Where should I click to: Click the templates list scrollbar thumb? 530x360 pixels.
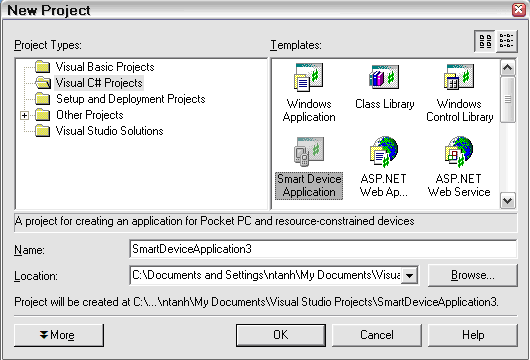[508, 99]
